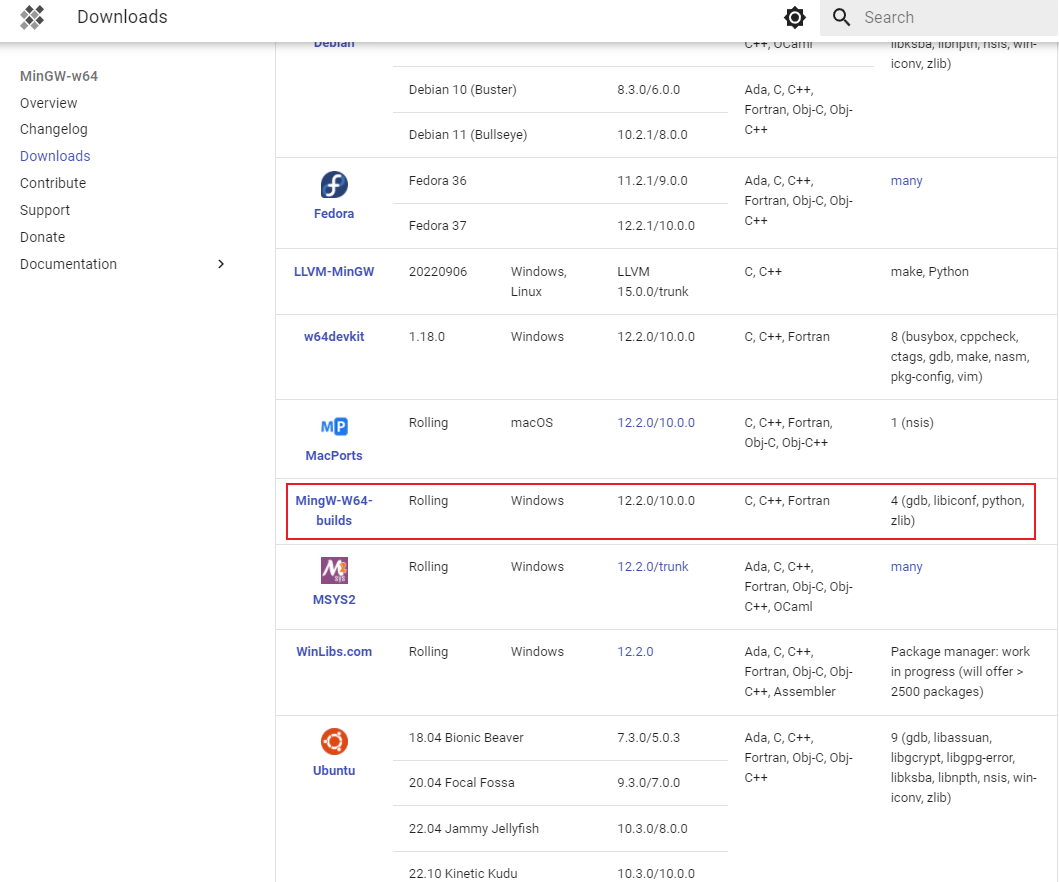Screen dimensions: 1059x882
Task: Open the Fedora link
Action: (334, 213)
